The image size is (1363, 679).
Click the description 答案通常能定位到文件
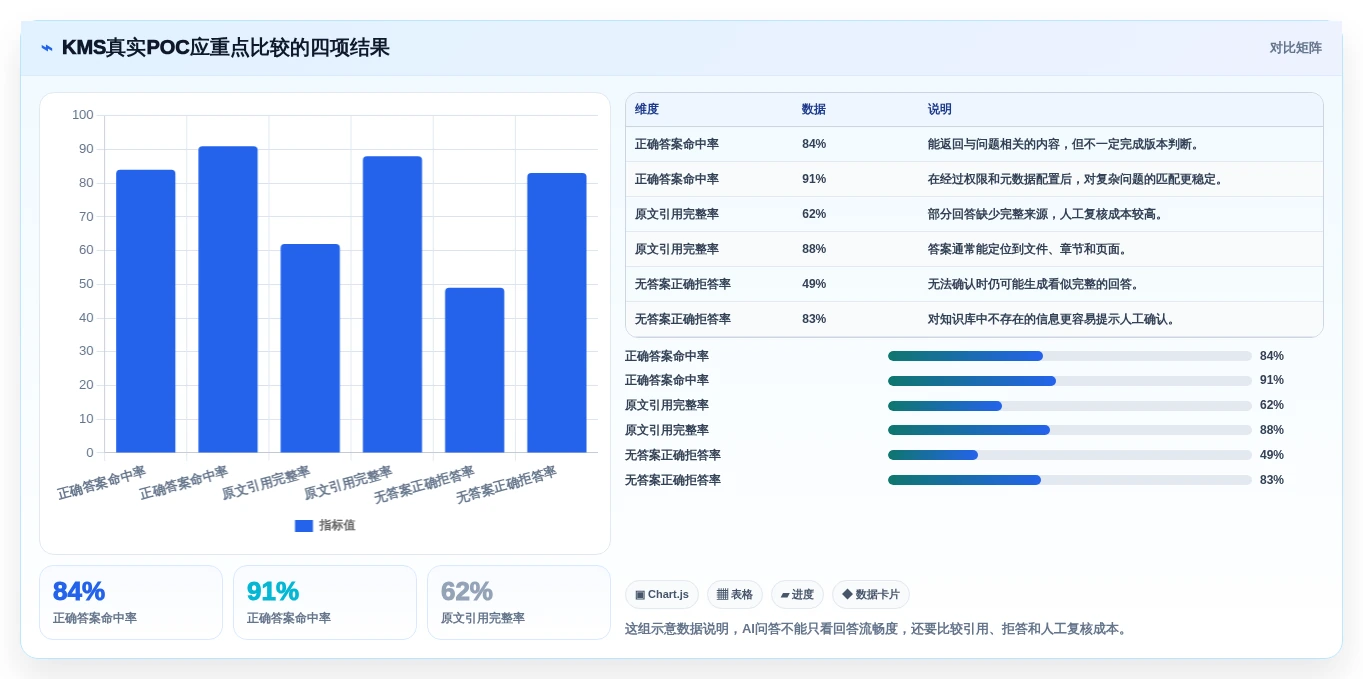1028,249
